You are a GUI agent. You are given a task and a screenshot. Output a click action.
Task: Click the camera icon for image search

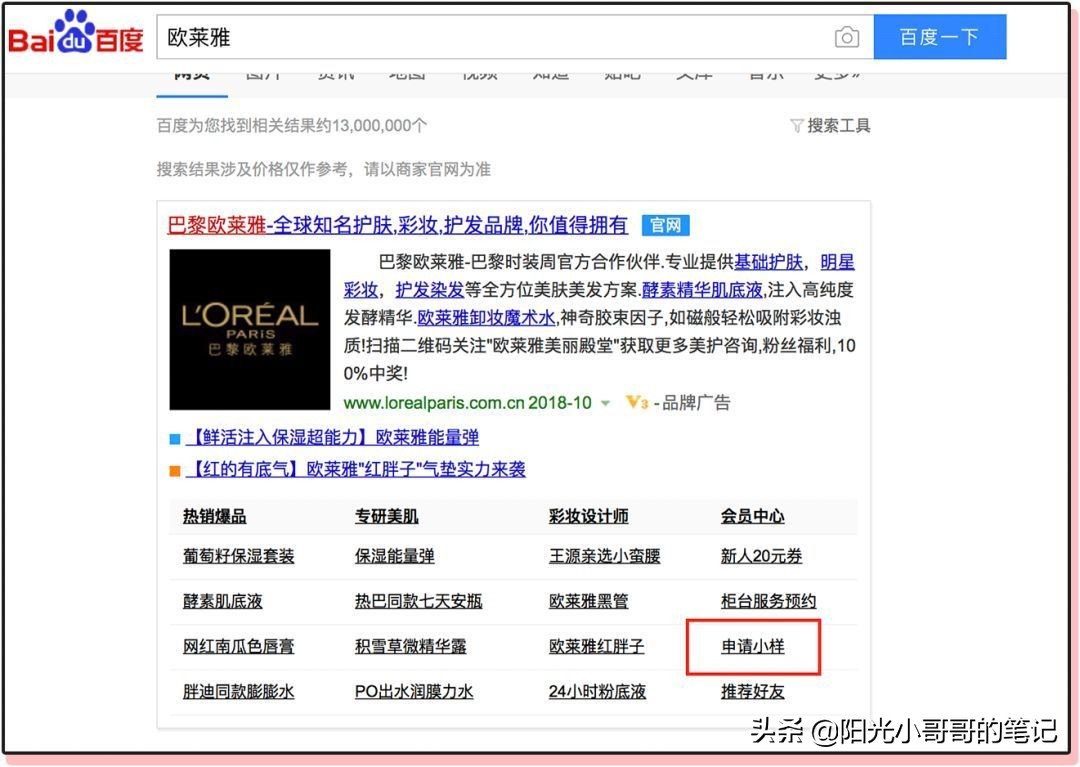pyautogui.click(x=847, y=36)
